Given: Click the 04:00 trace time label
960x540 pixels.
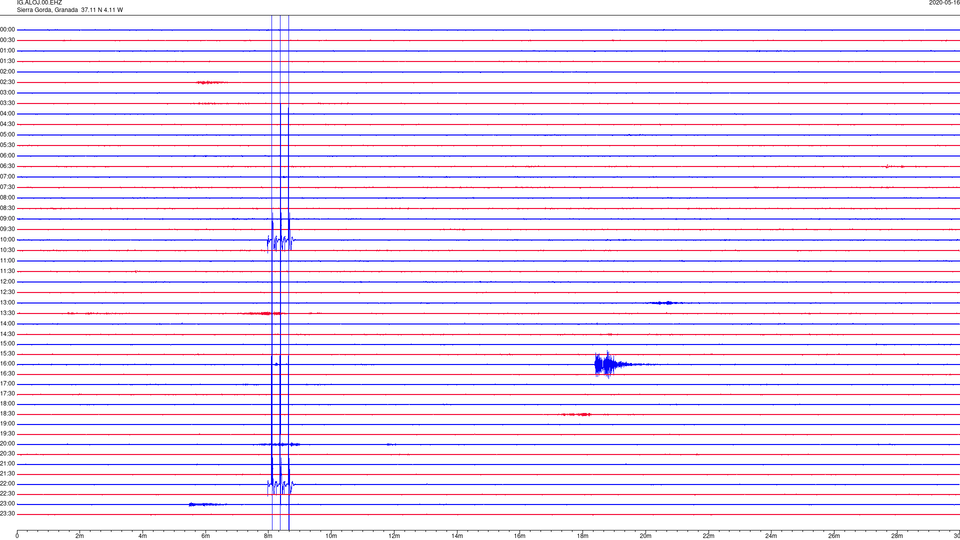Looking at the screenshot, I should tap(7, 113).
